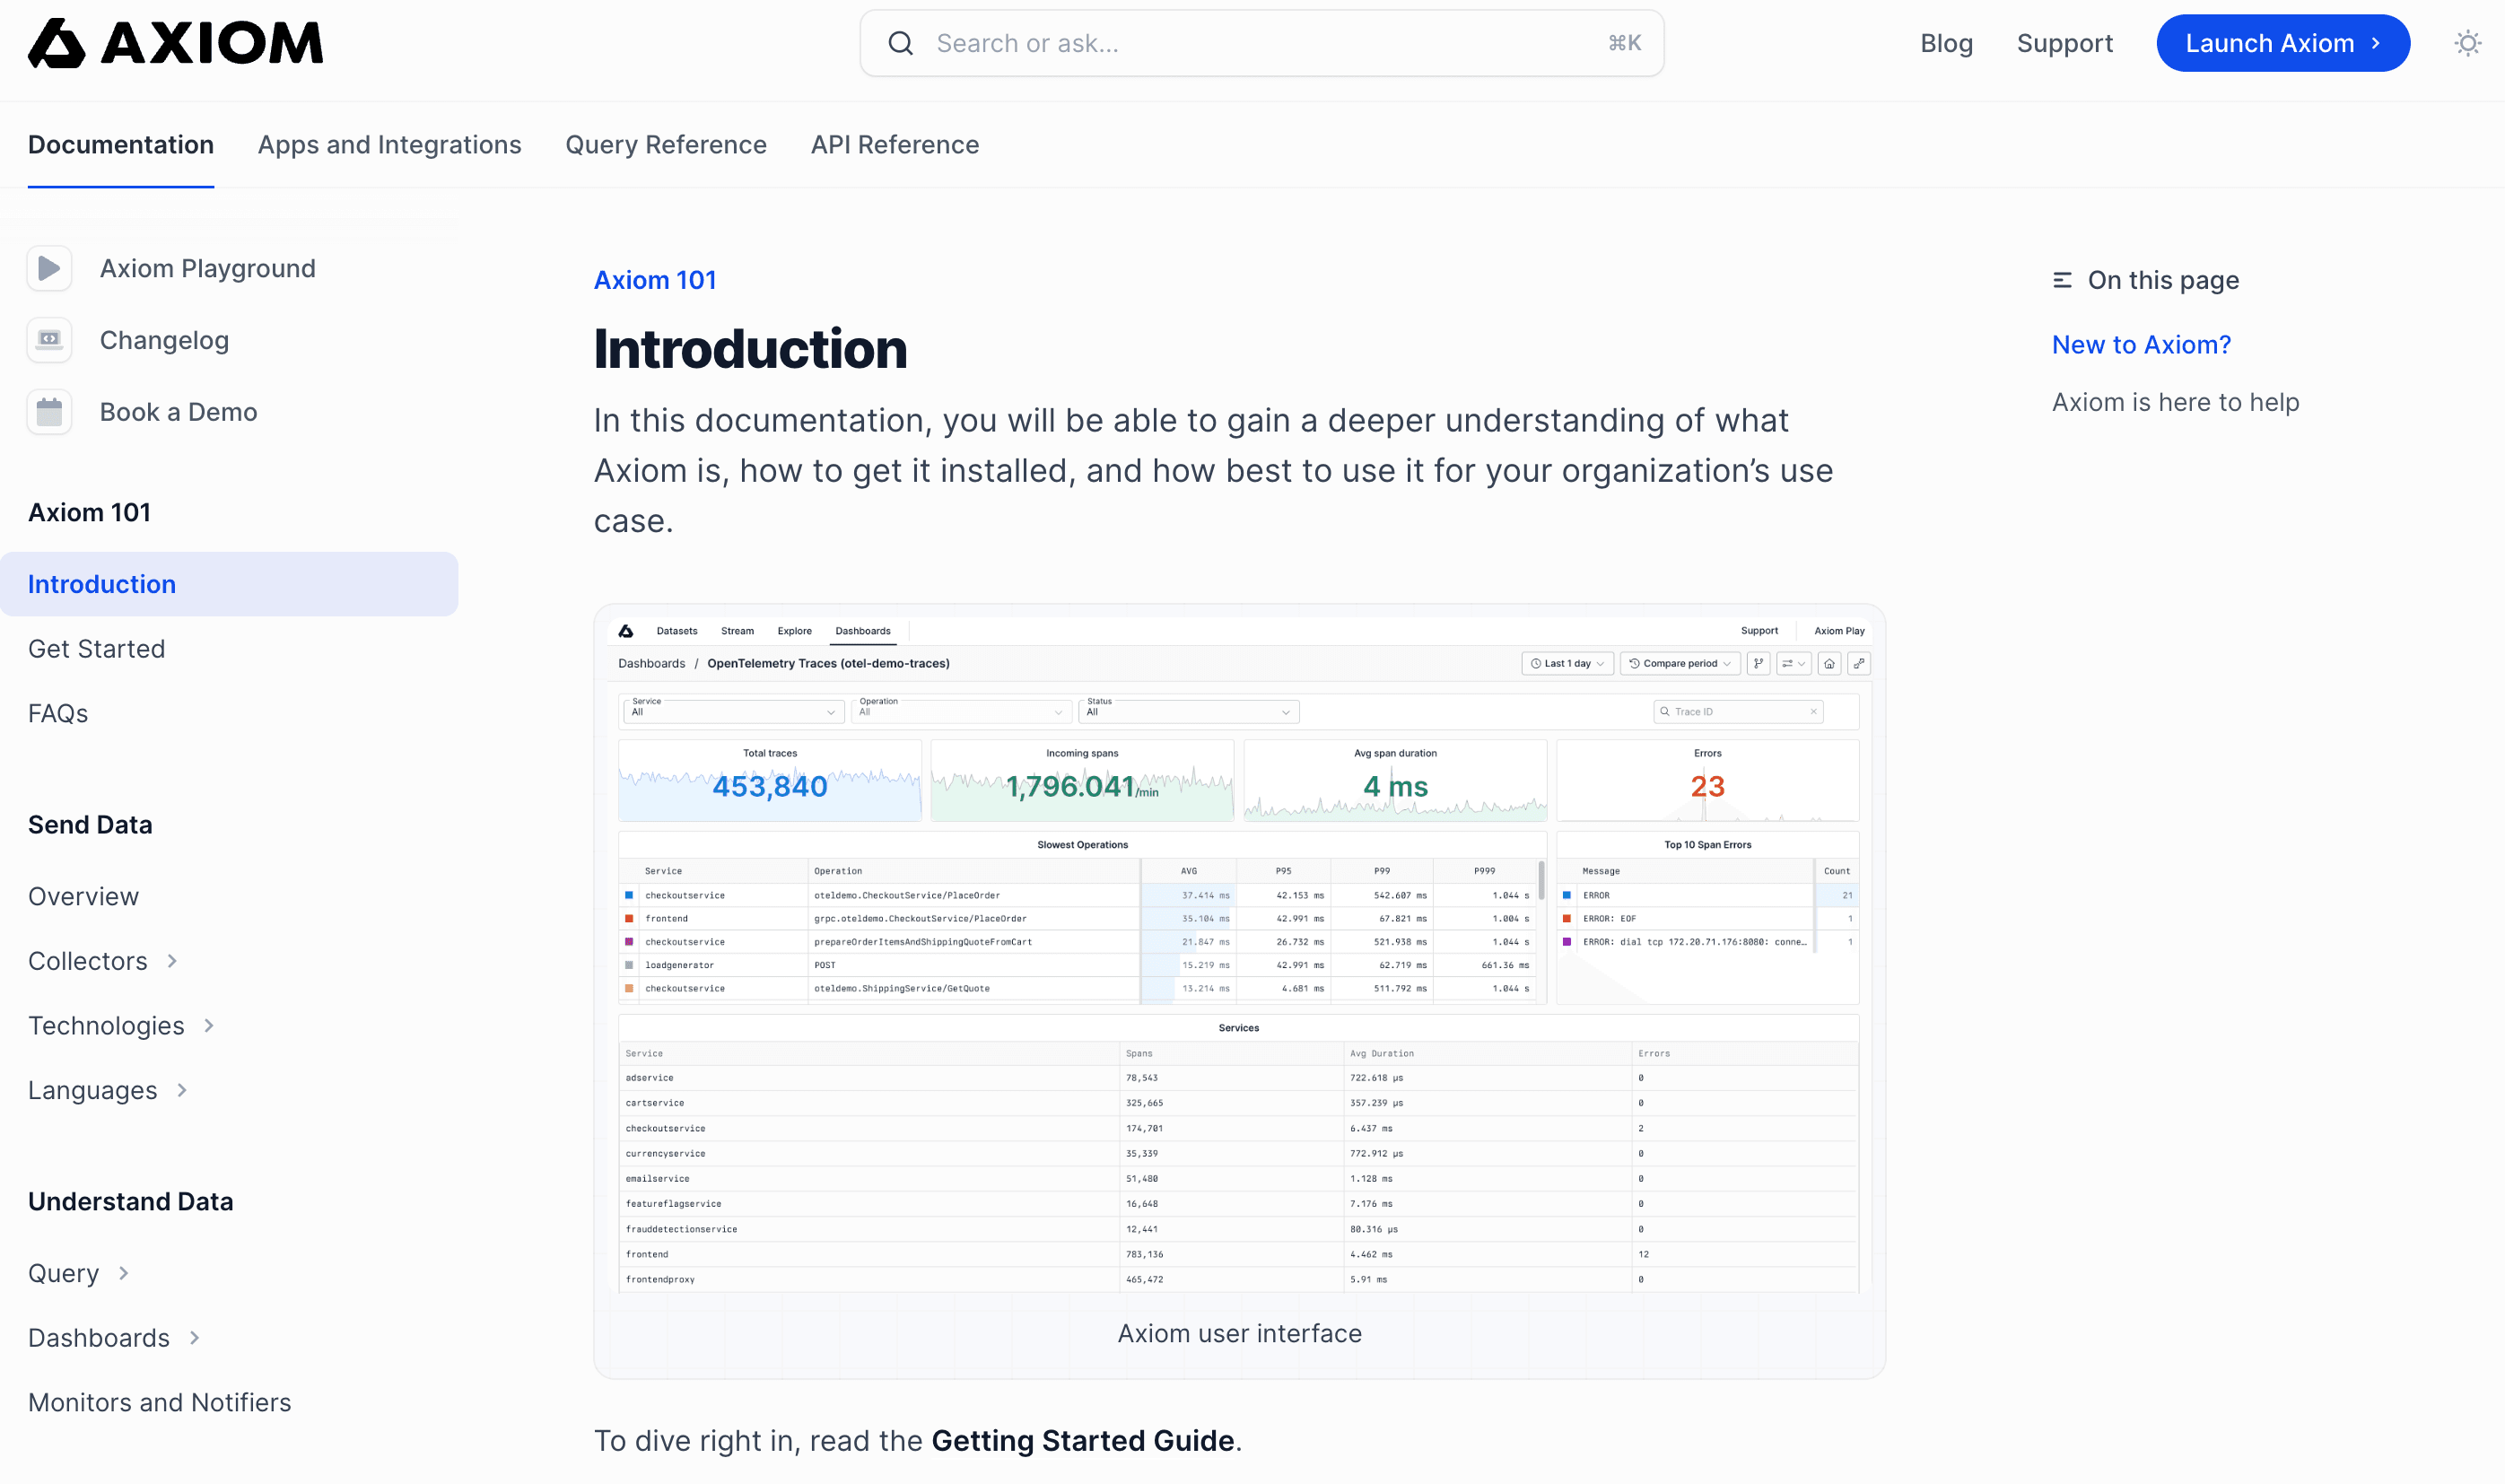Click the Trace ID search field
The height and width of the screenshot is (1484, 2505).
(1738, 712)
